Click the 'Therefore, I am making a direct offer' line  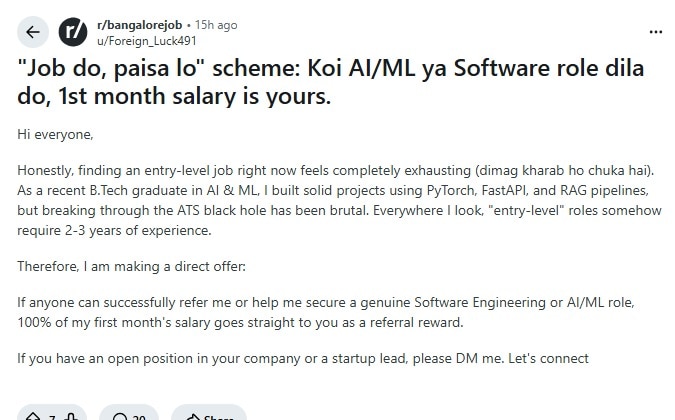(131, 266)
